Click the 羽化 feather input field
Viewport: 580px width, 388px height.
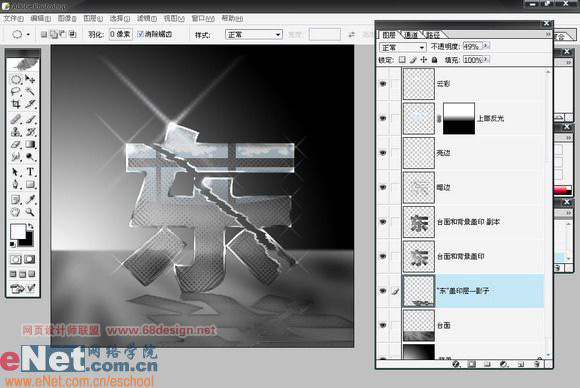coord(121,34)
